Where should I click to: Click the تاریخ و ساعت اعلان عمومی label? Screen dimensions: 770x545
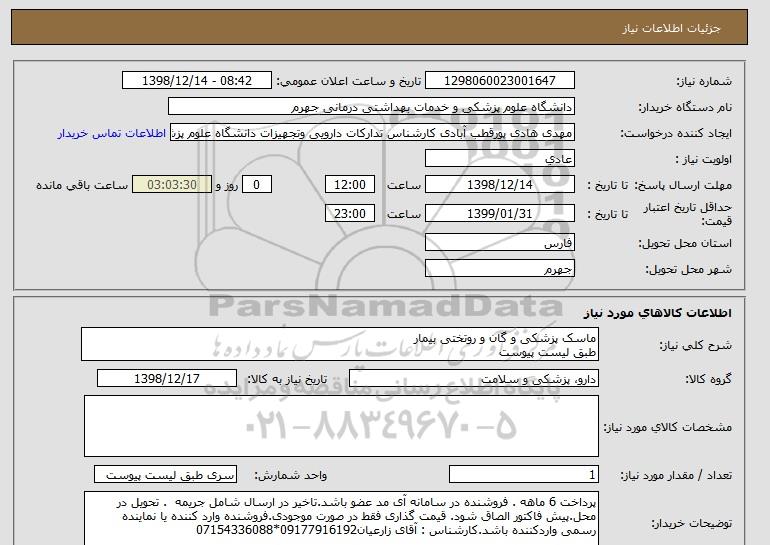click(x=349, y=81)
